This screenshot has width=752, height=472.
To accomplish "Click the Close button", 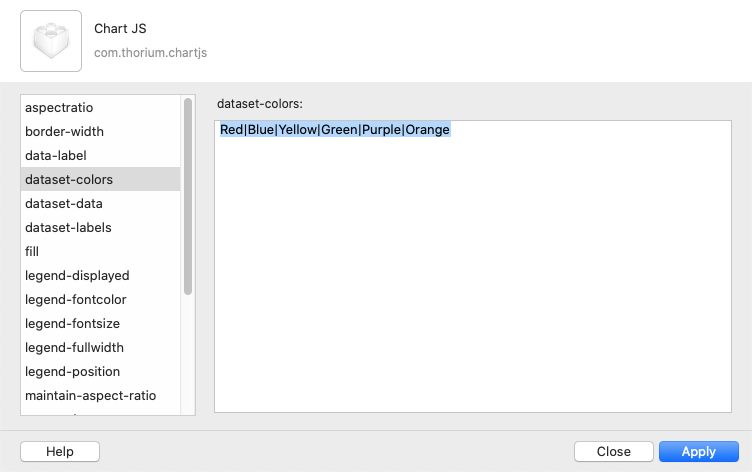I will click(613, 451).
